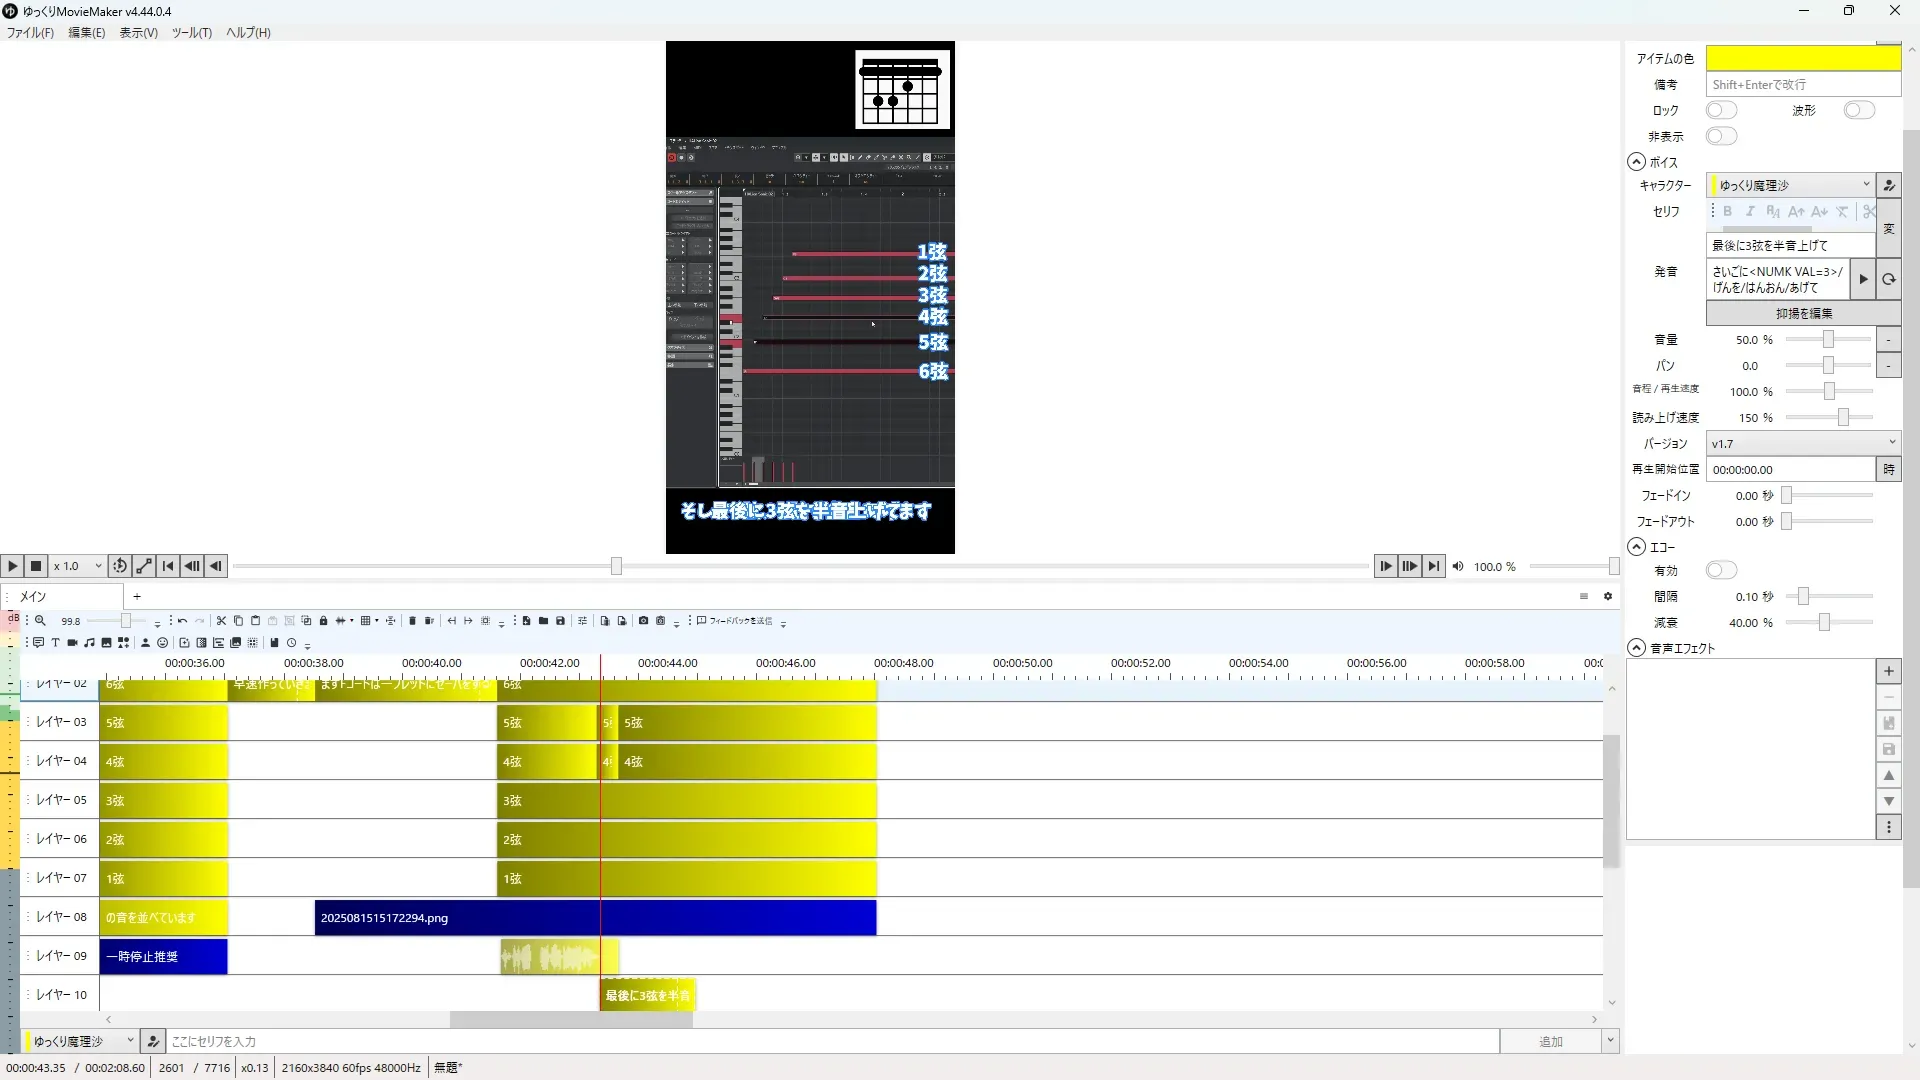Click the yellow アイテムの色 color swatch

1802,58
